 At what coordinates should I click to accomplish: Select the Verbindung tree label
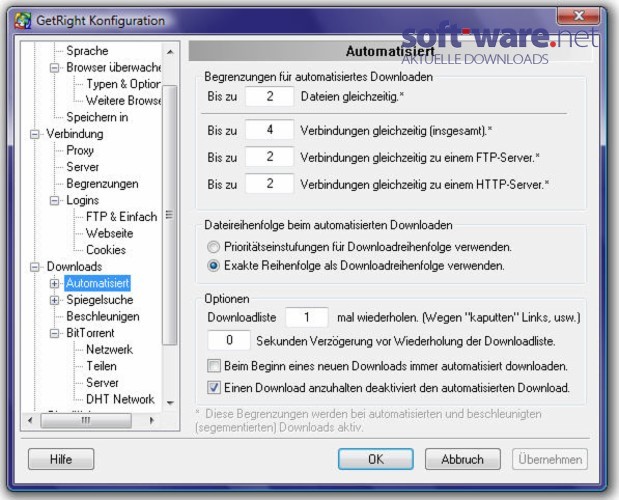75,133
